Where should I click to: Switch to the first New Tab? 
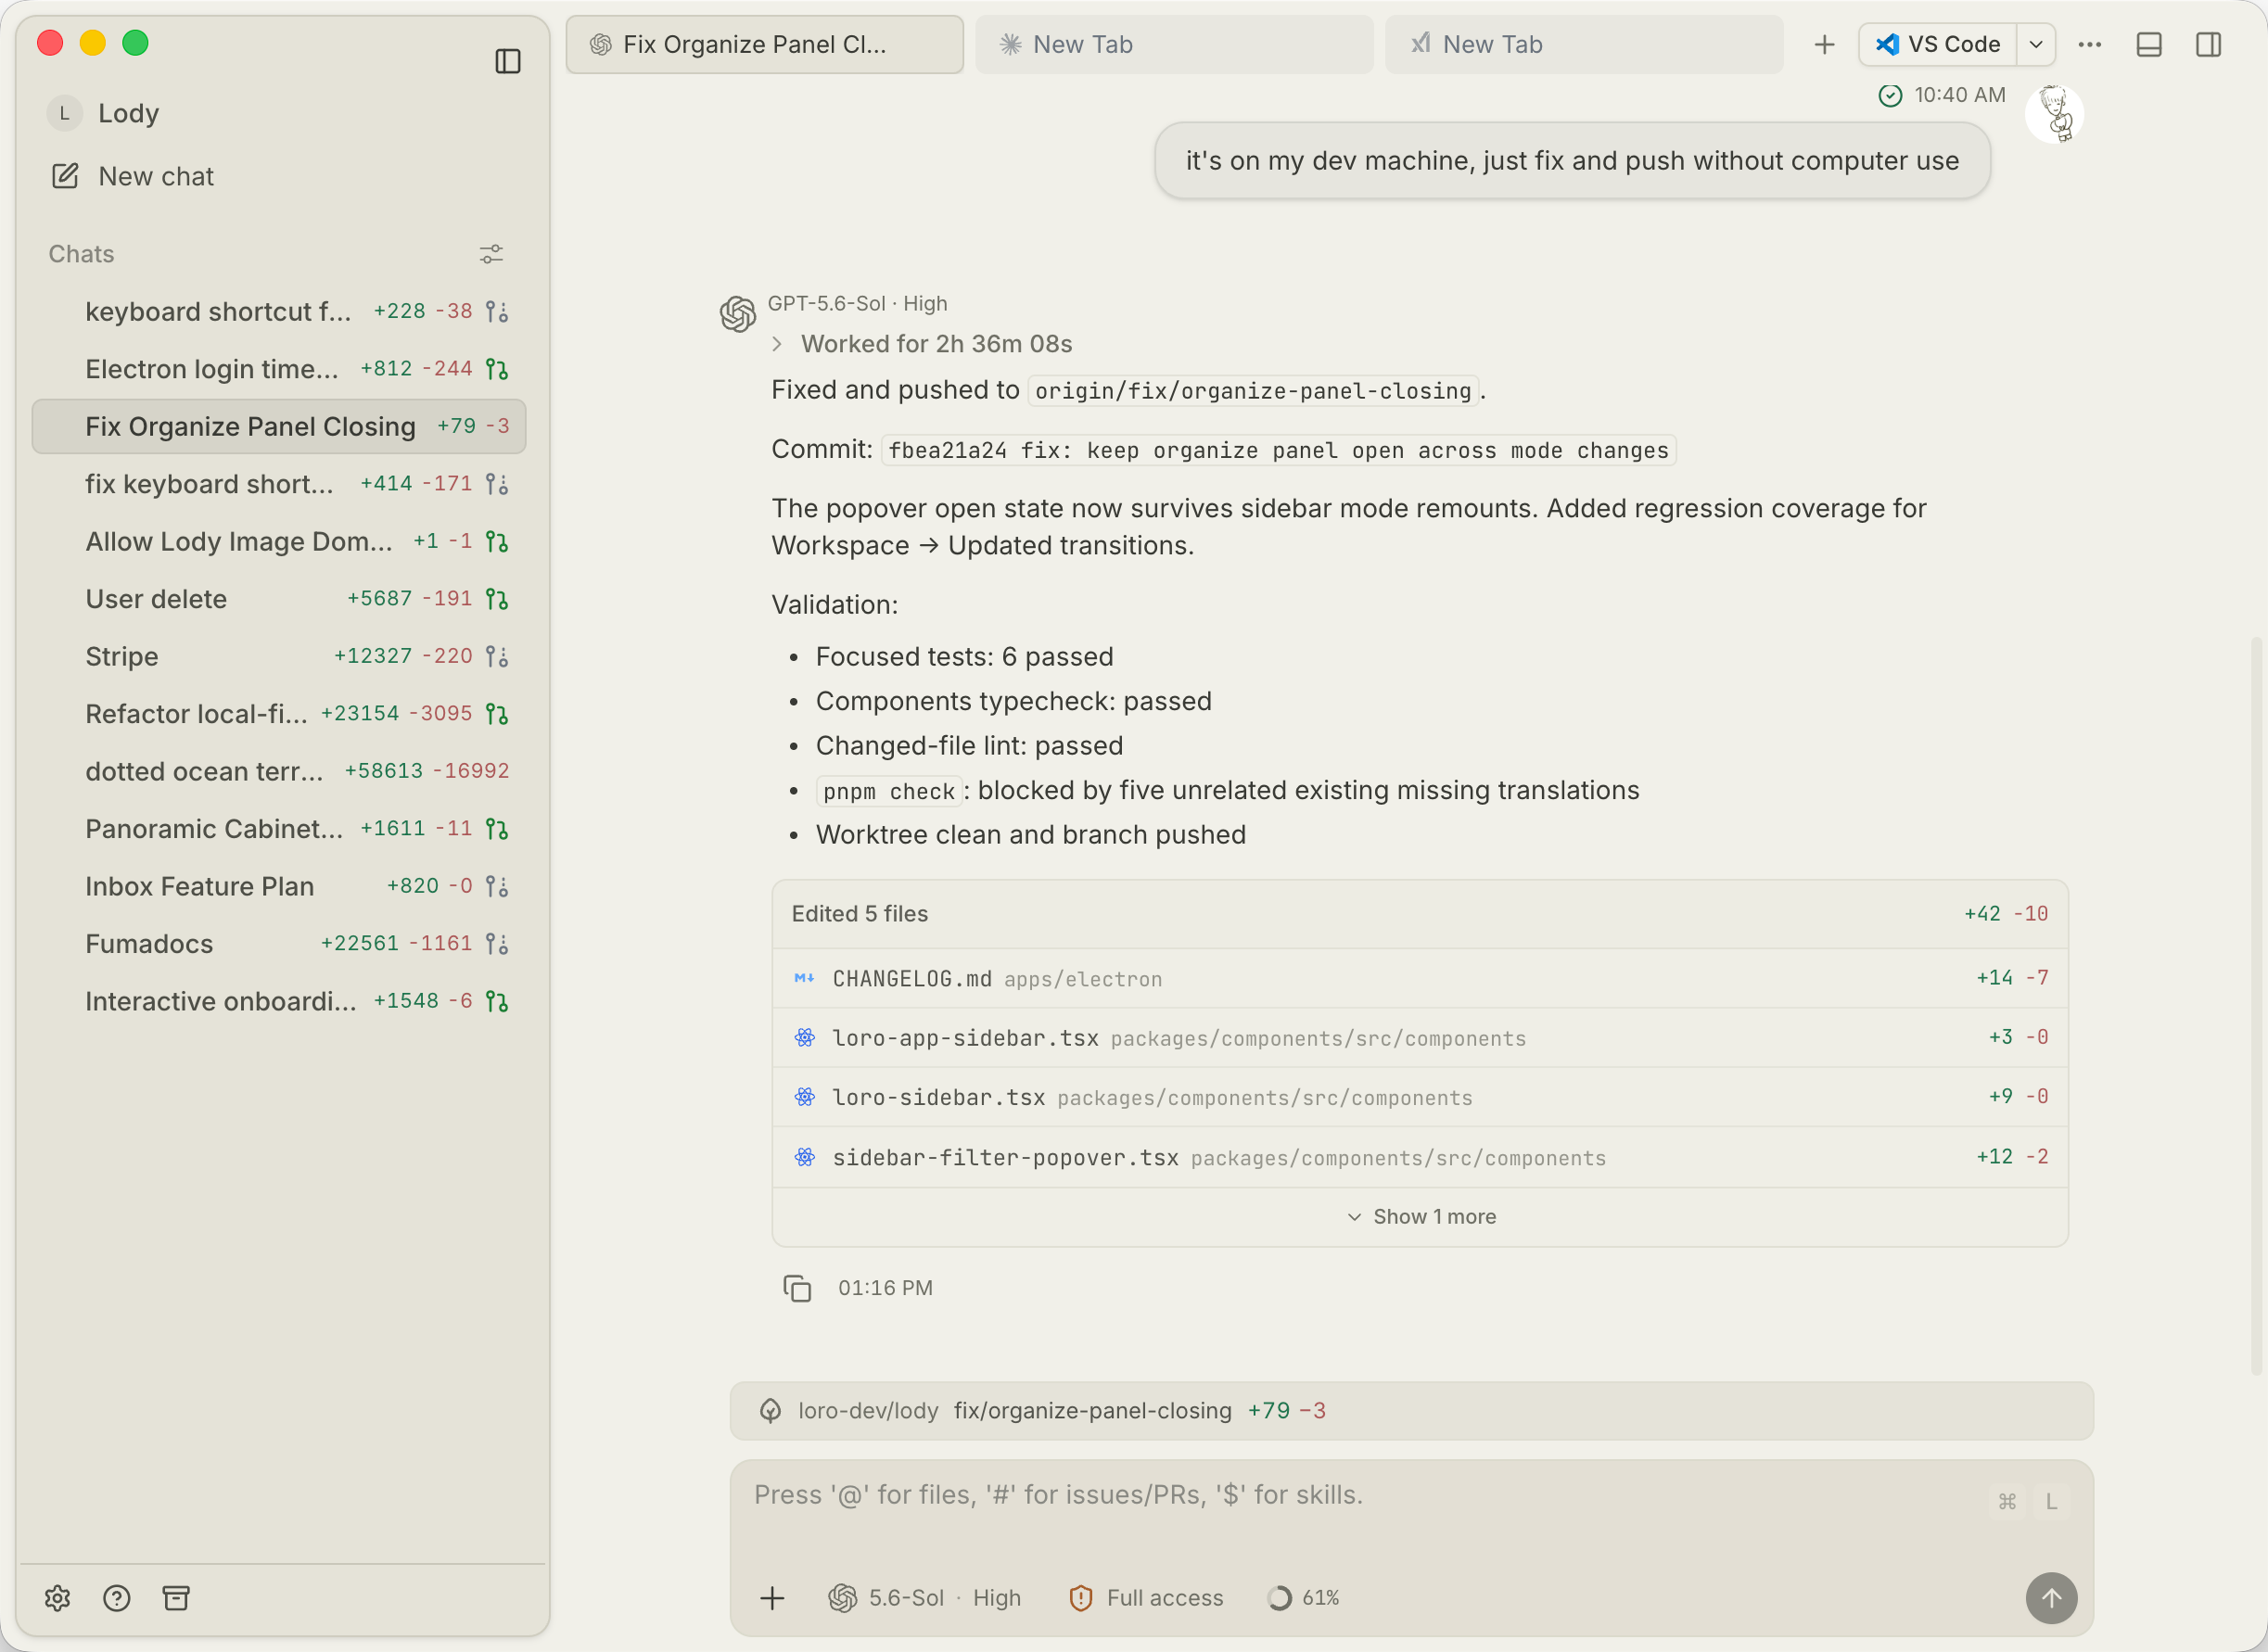coord(1174,44)
